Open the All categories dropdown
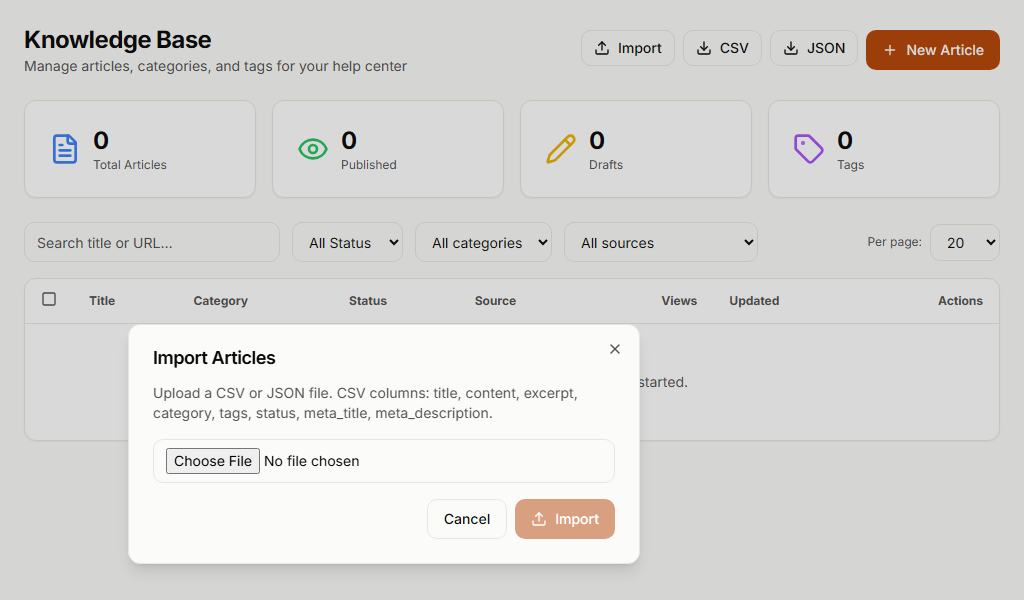The width and height of the screenshot is (1024, 600). click(483, 243)
